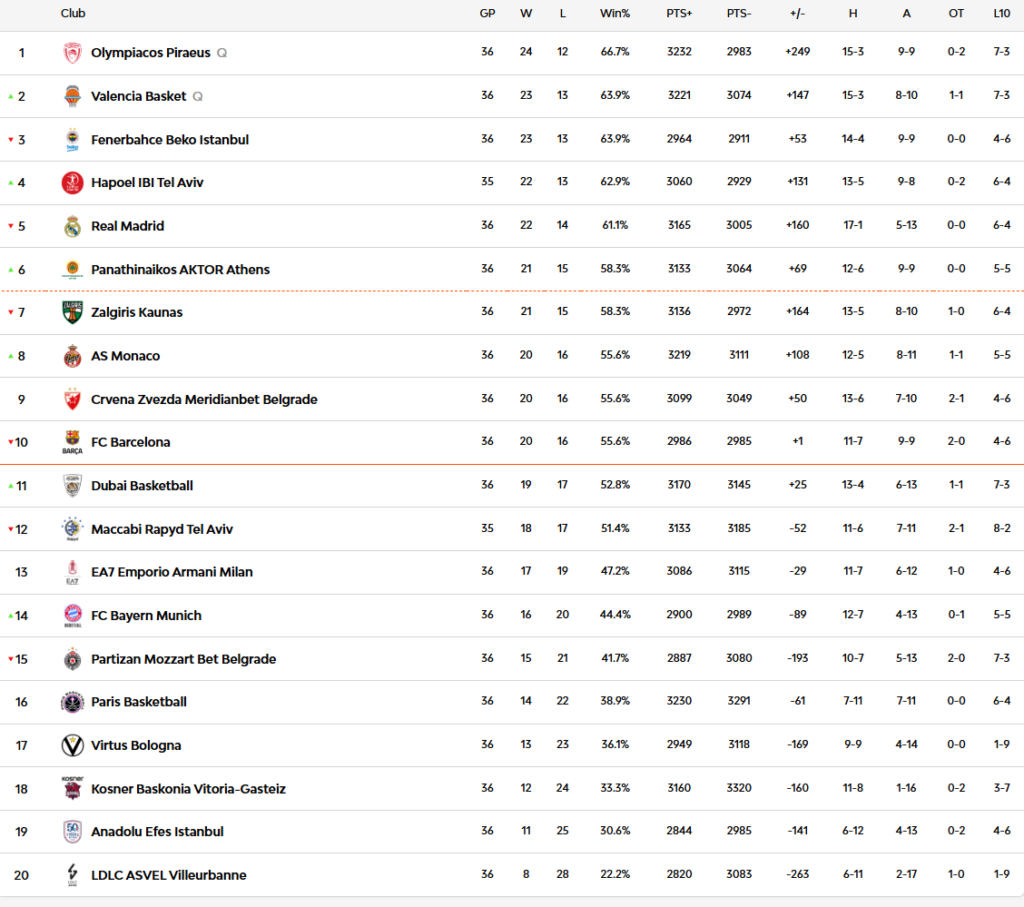The image size is (1024, 907).
Task: Click the FC Bayern Munich logo
Action: pyautogui.click(x=72, y=615)
